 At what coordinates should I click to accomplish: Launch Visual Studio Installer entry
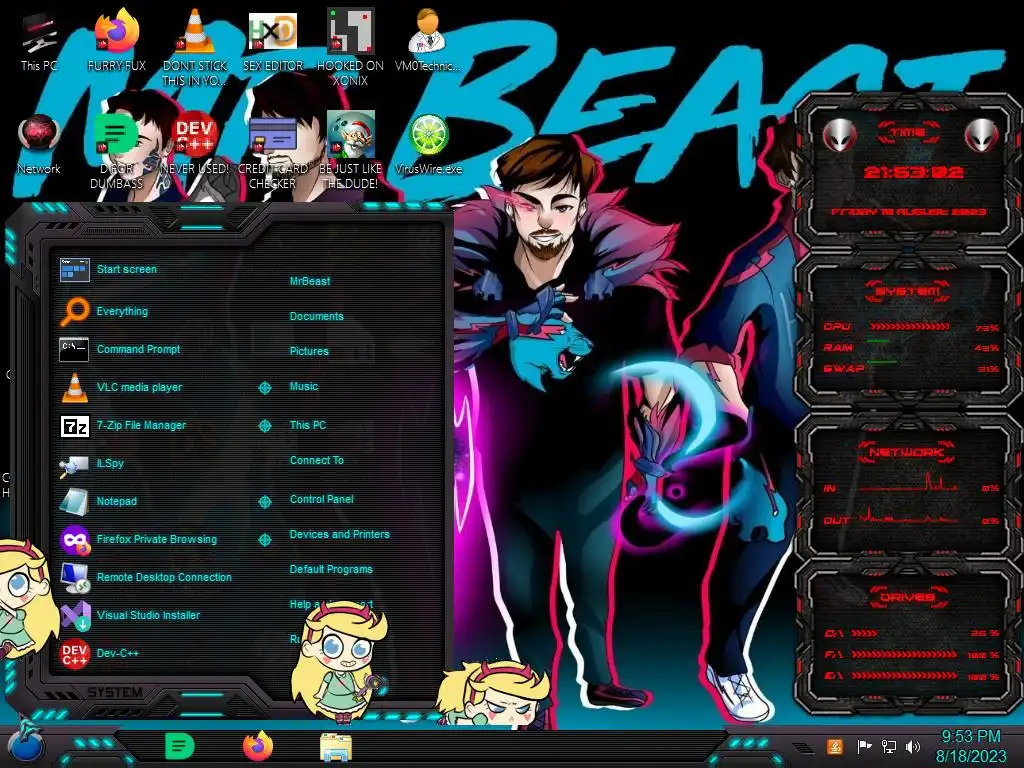click(129, 615)
